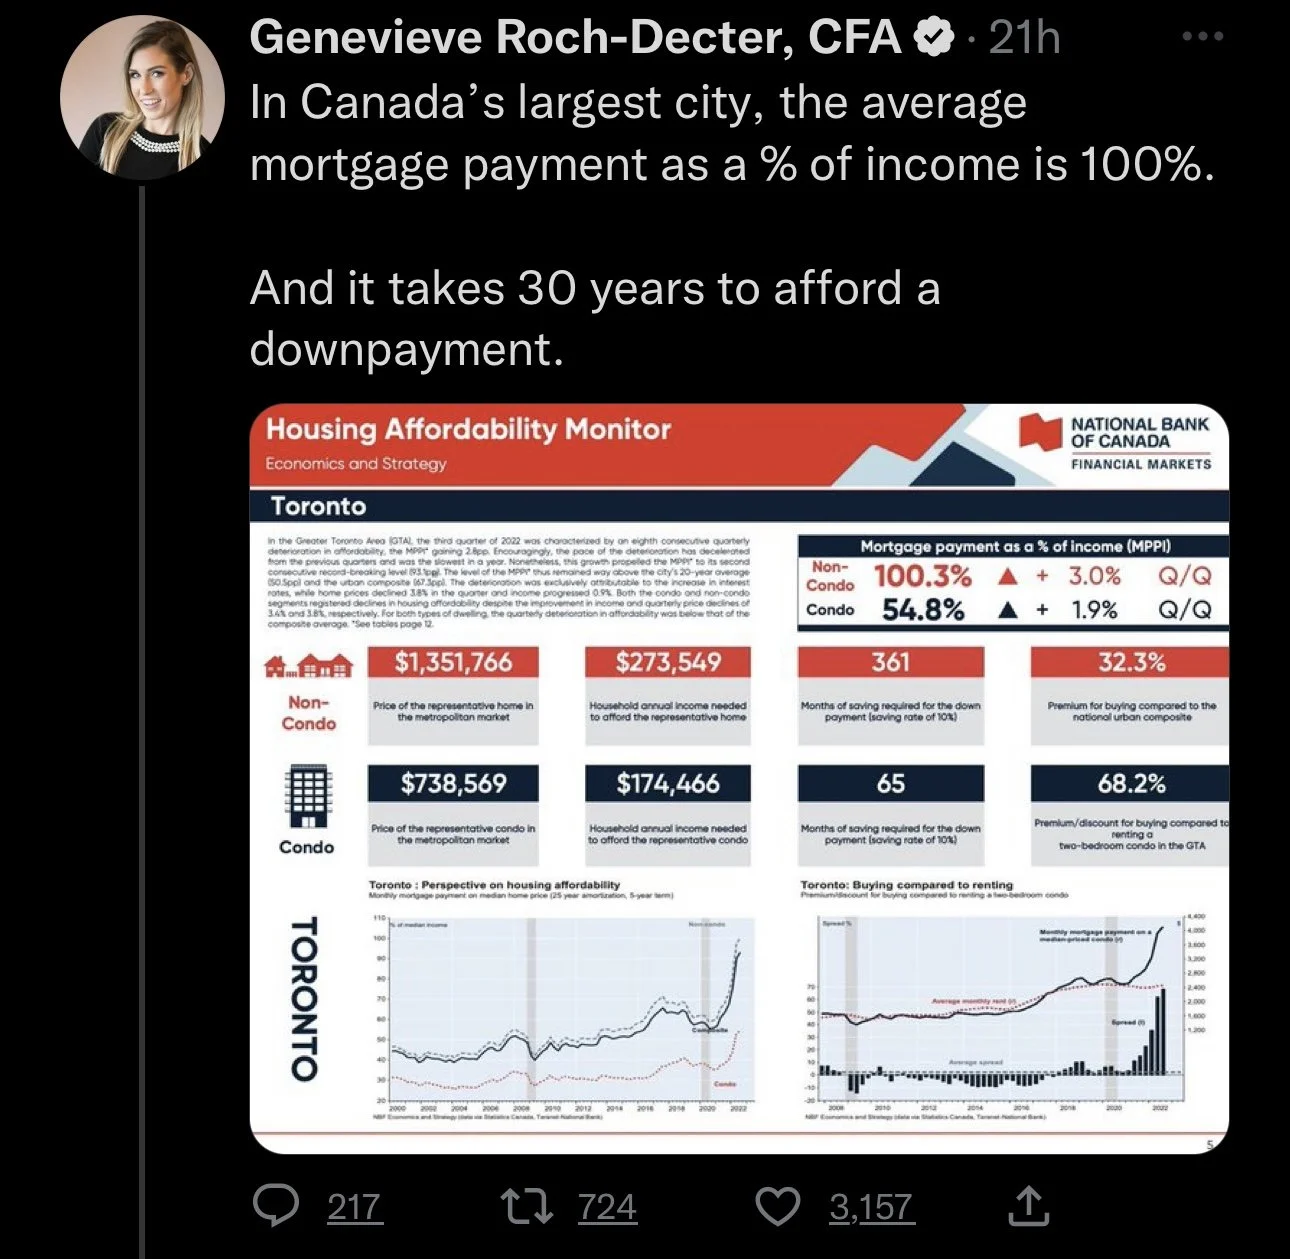This screenshot has width=1290, height=1259.
Task: View the 724 retweets count
Action: point(607,1207)
